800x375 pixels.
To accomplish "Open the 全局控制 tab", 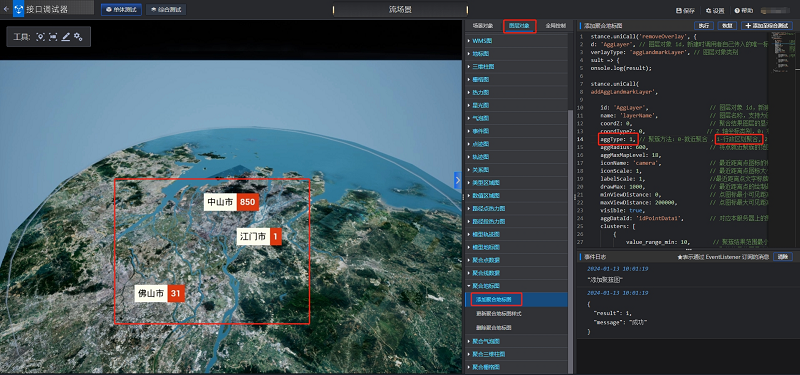I will click(555, 26).
